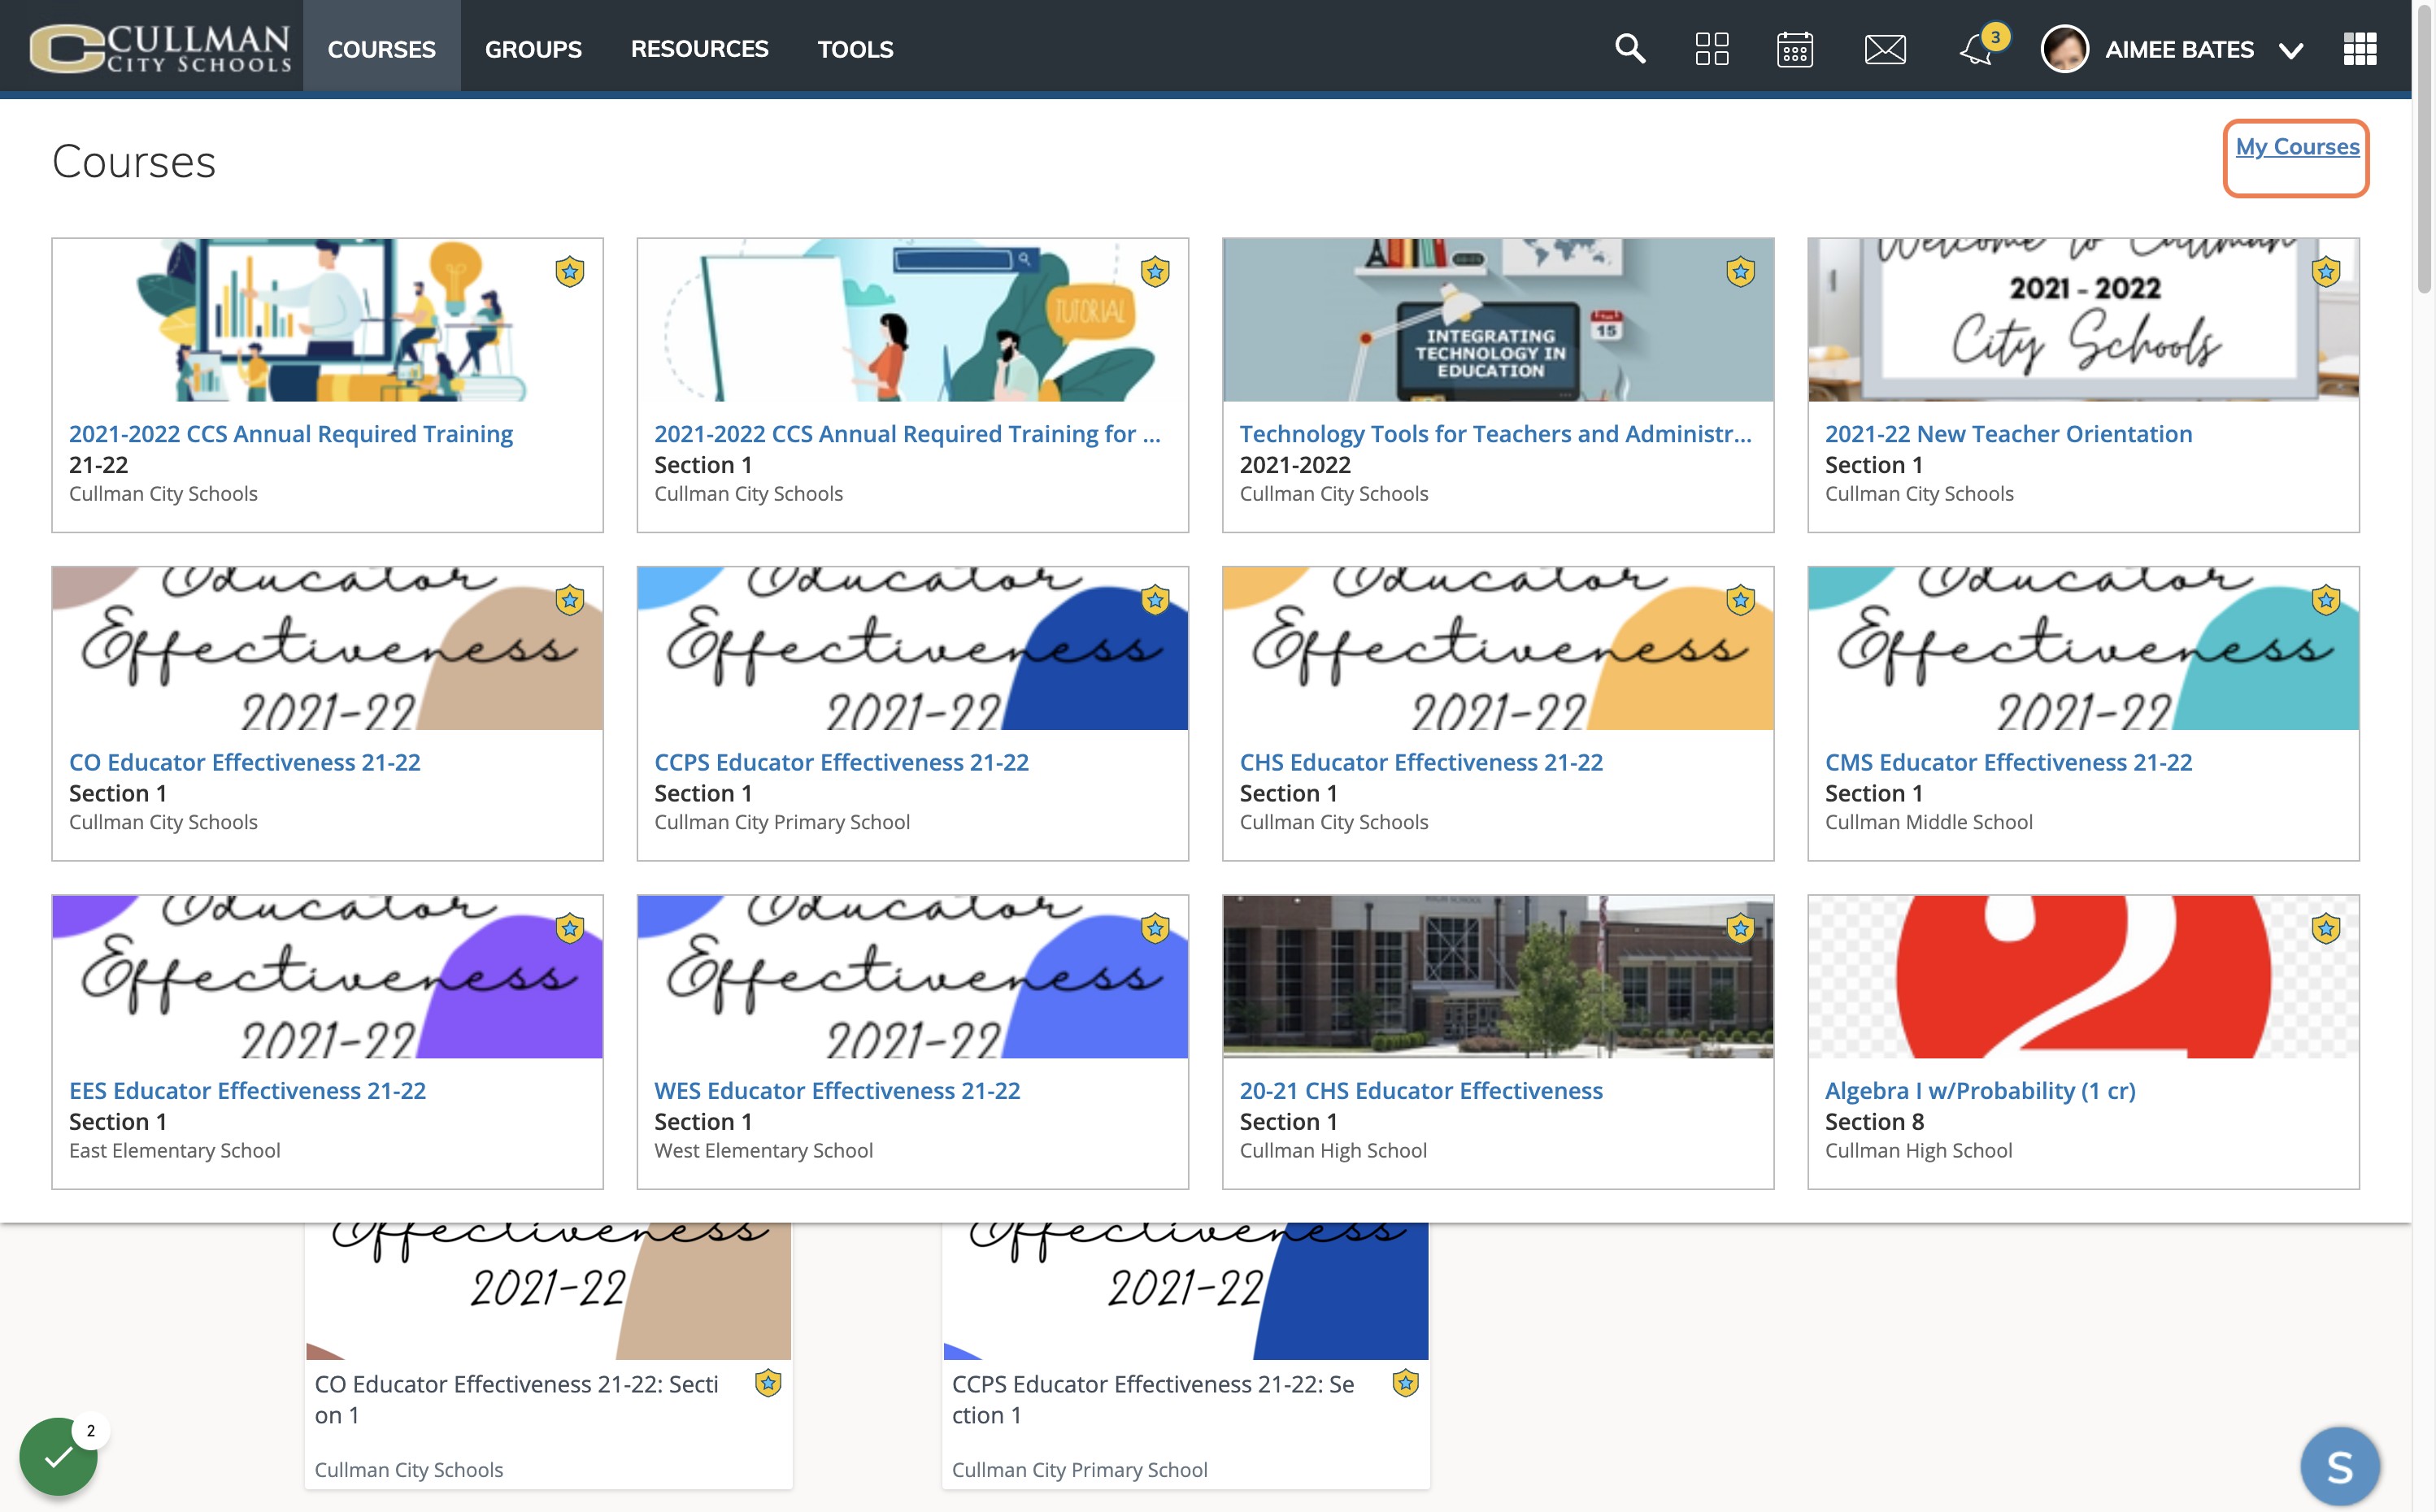Click admin badge on CO Educator Effectiveness dropdown card

(x=570, y=599)
